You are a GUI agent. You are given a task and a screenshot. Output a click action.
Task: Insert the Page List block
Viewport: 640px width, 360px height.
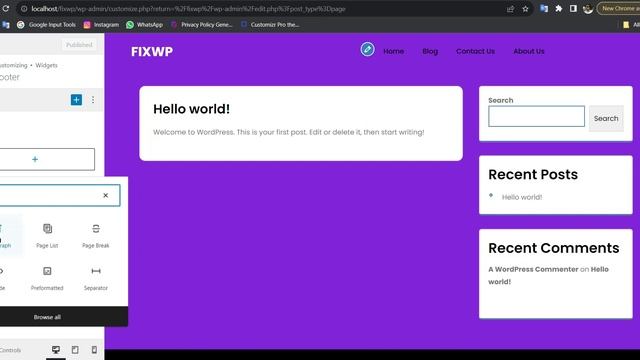[47, 236]
